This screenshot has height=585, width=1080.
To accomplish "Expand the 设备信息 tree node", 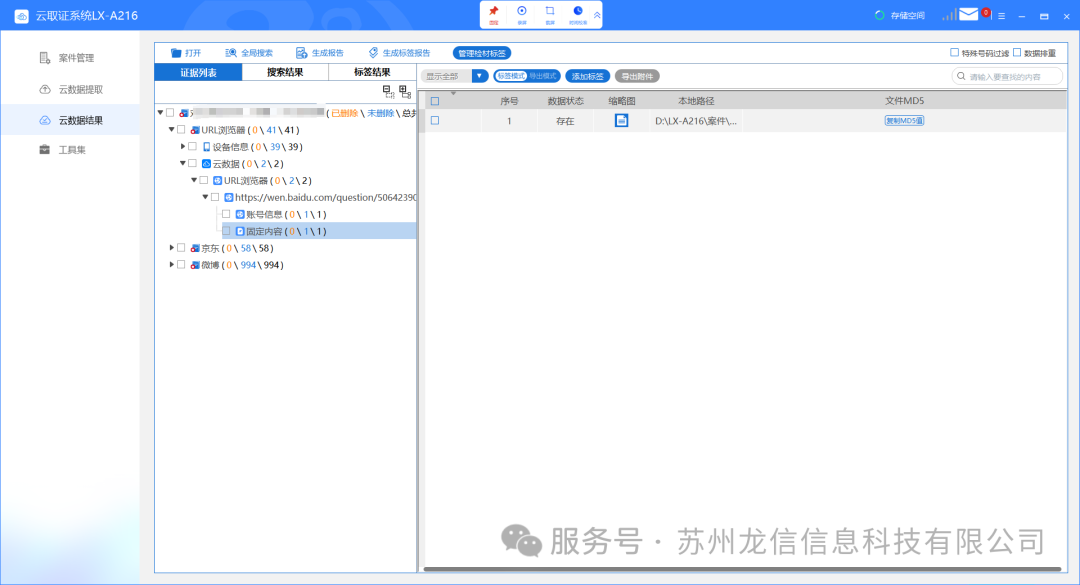I will click(182, 146).
